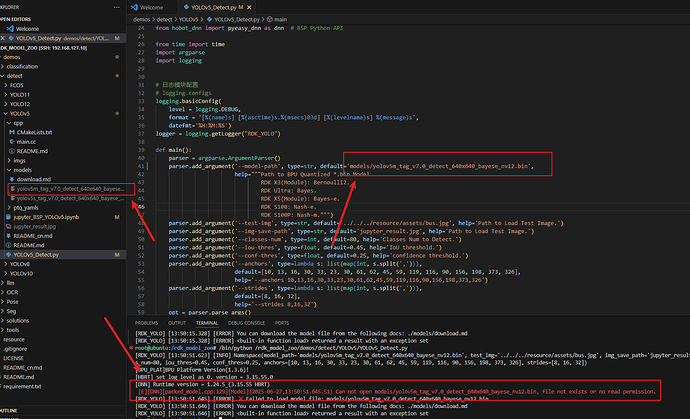This screenshot has width=690, height=419.
Task: Open the Explorer panel more actions menu
Action: (x=117, y=7)
